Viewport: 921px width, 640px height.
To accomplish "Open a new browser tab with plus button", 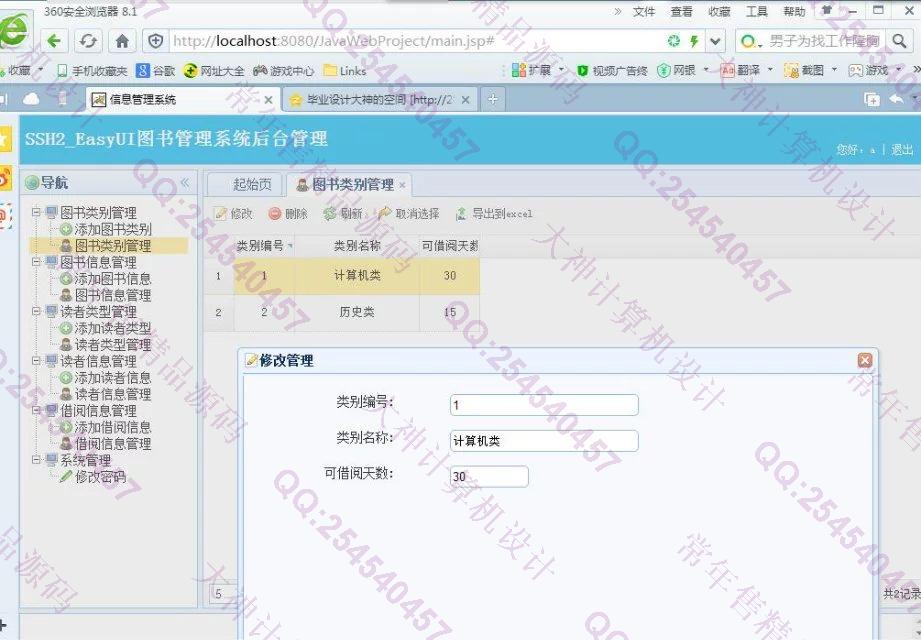I will coord(492,99).
